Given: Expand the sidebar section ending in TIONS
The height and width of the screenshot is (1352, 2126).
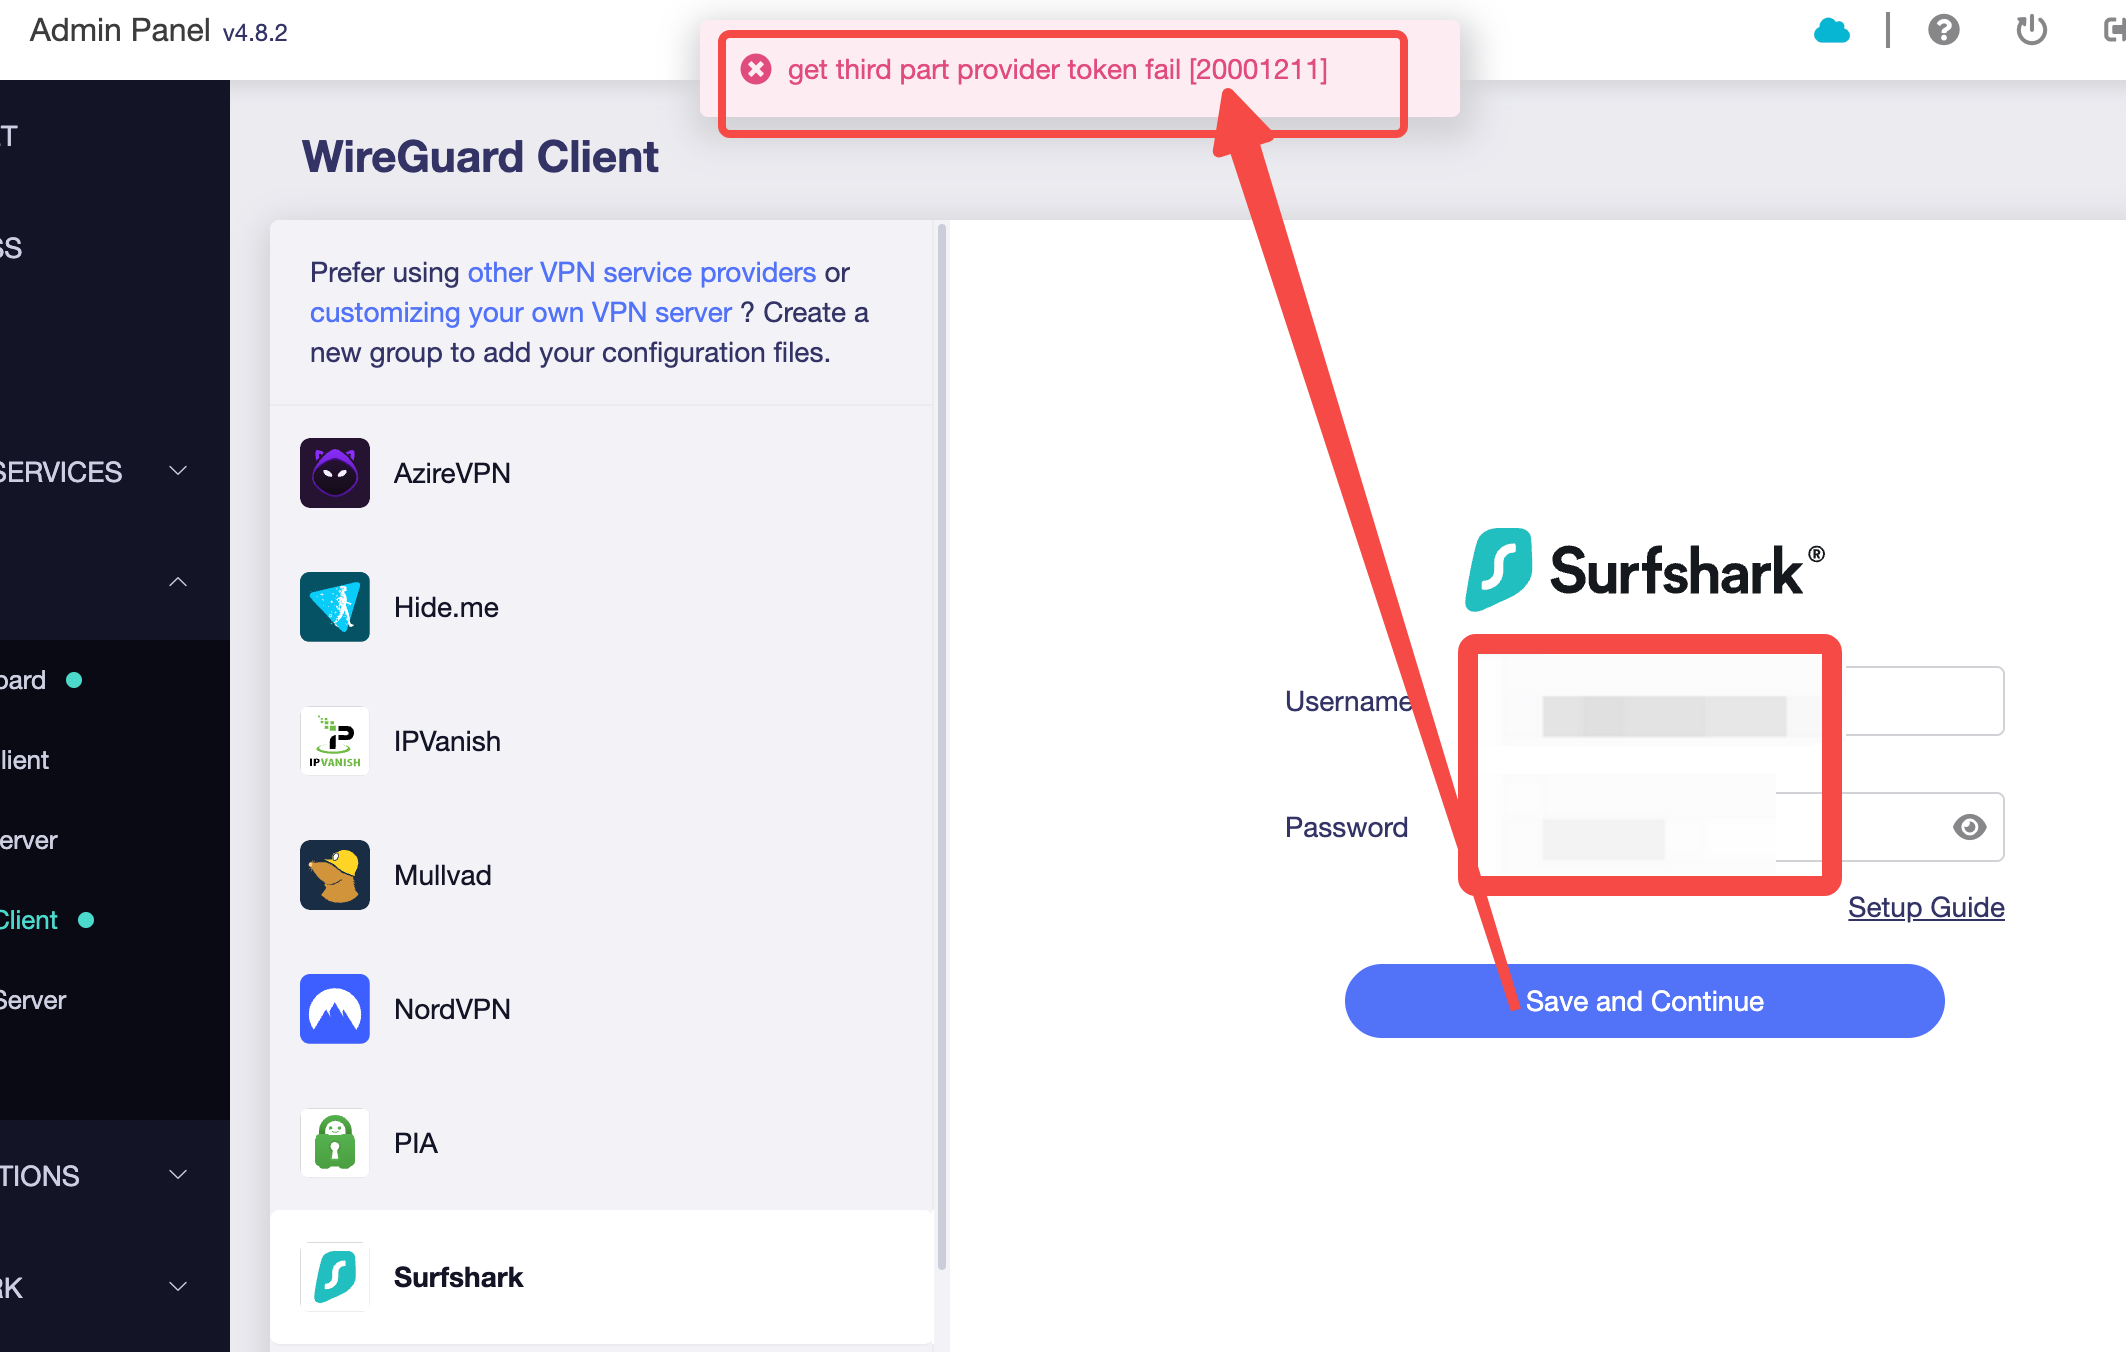Looking at the screenshot, I should [x=178, y=1175].
